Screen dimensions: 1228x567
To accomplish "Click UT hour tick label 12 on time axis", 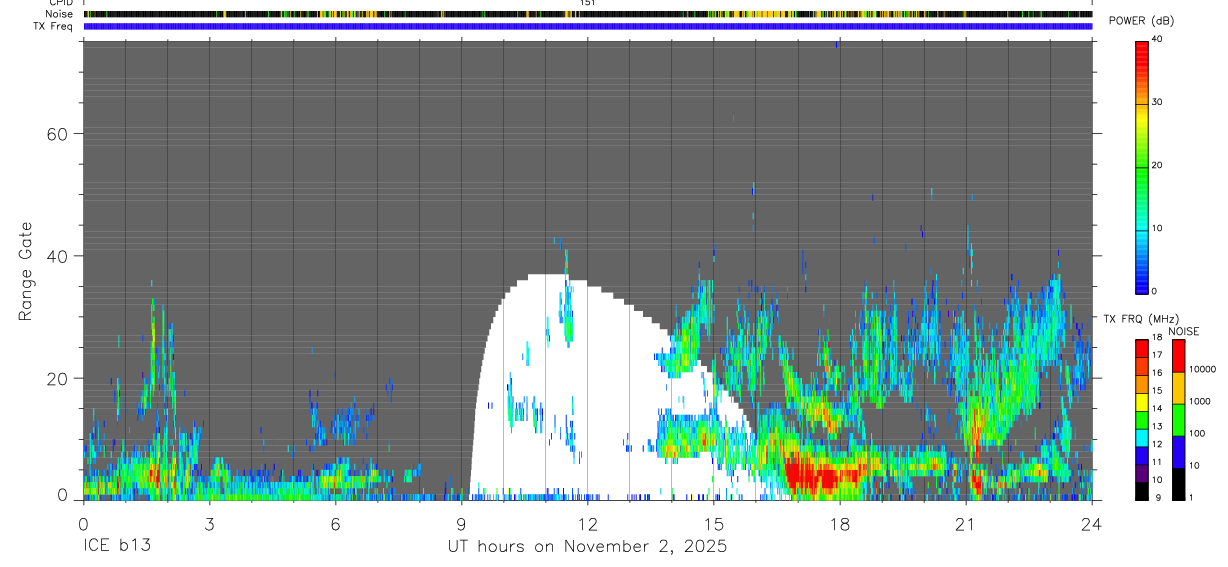I will tap(587, 523).
